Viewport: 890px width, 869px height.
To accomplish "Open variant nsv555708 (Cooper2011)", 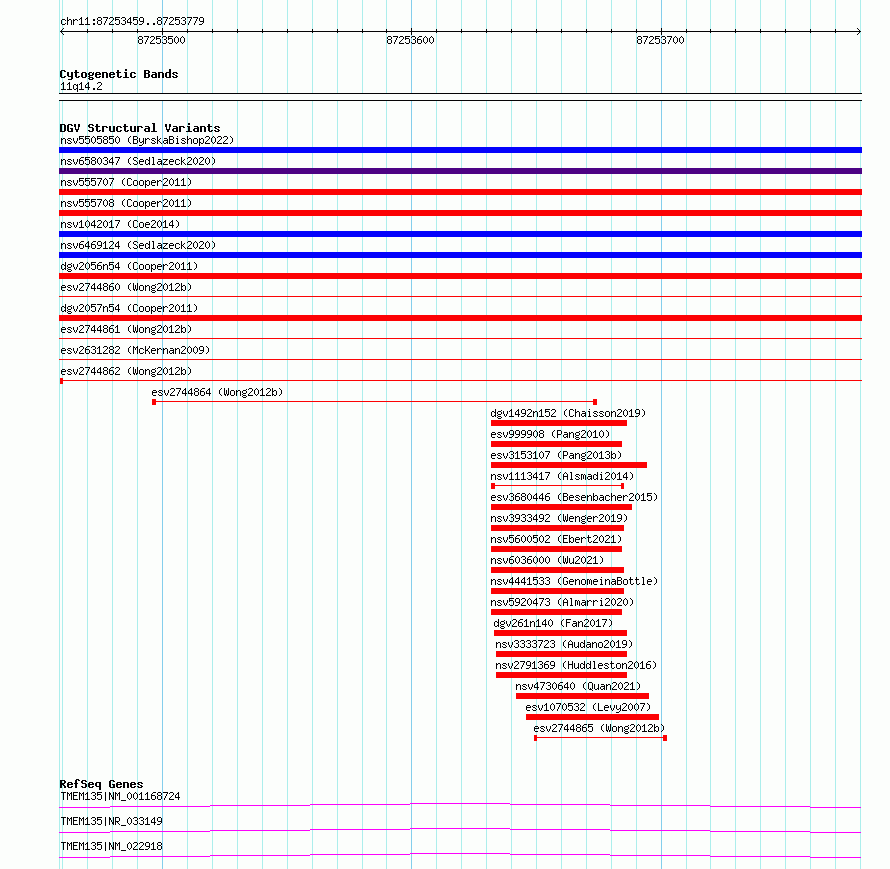I will [x=126, y=203].
